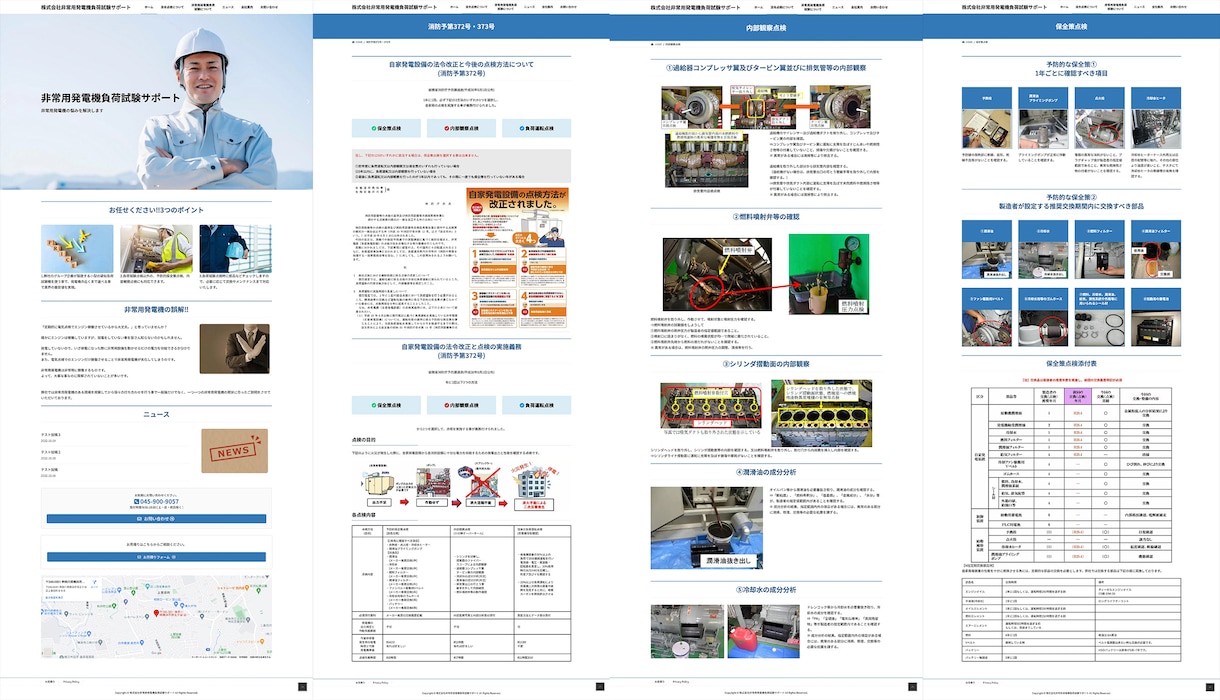Screen dimensions: 1220x700
Task: Click back-to-top icon on the 保全策点検 page
Action: (x=1210, y=685)
